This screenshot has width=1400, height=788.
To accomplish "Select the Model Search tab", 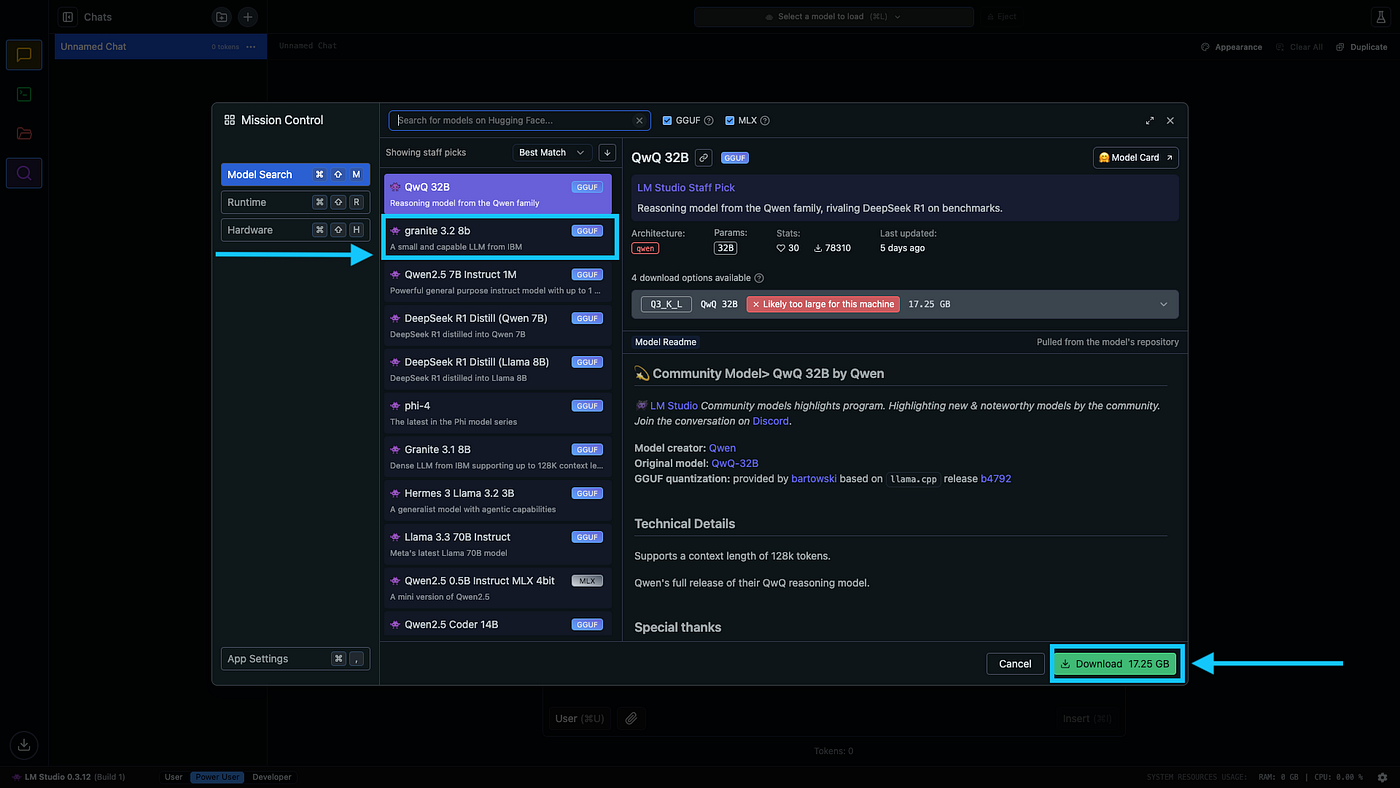I will point(295,174).
